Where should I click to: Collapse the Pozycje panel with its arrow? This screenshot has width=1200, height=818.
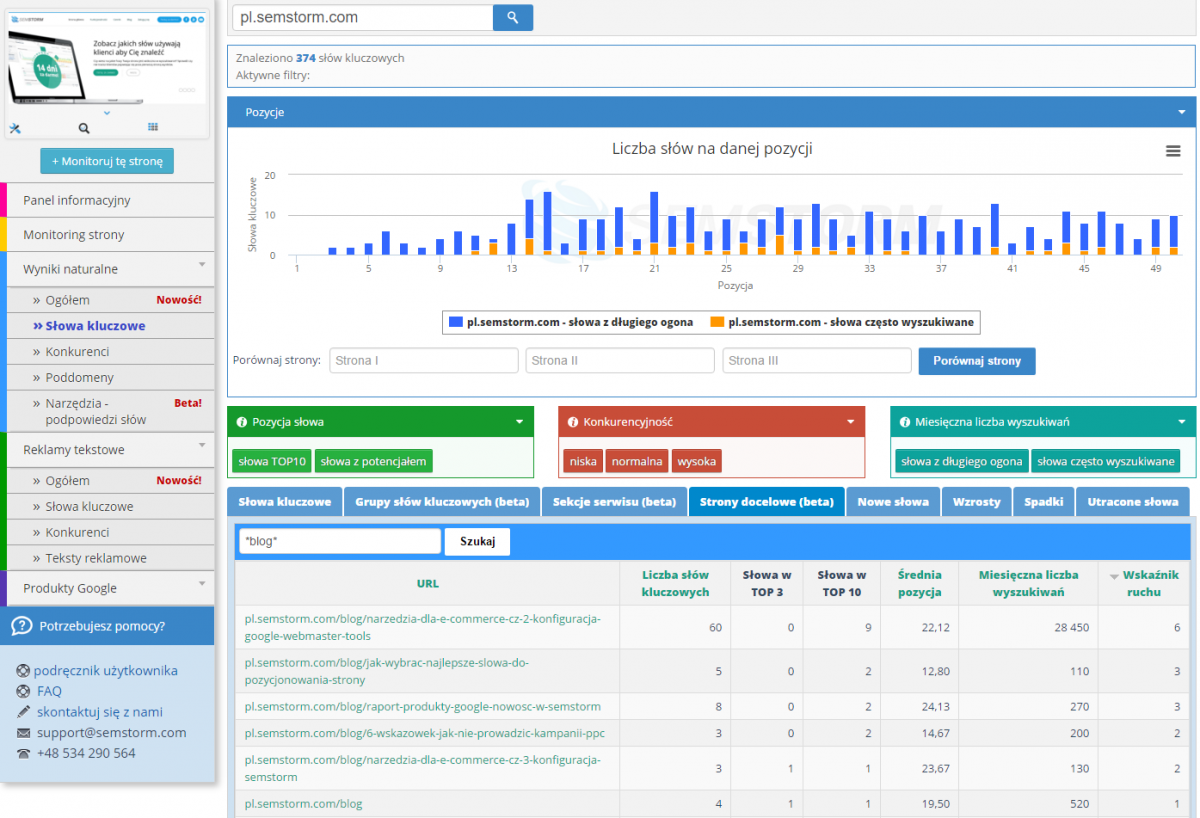(1181, 112)
